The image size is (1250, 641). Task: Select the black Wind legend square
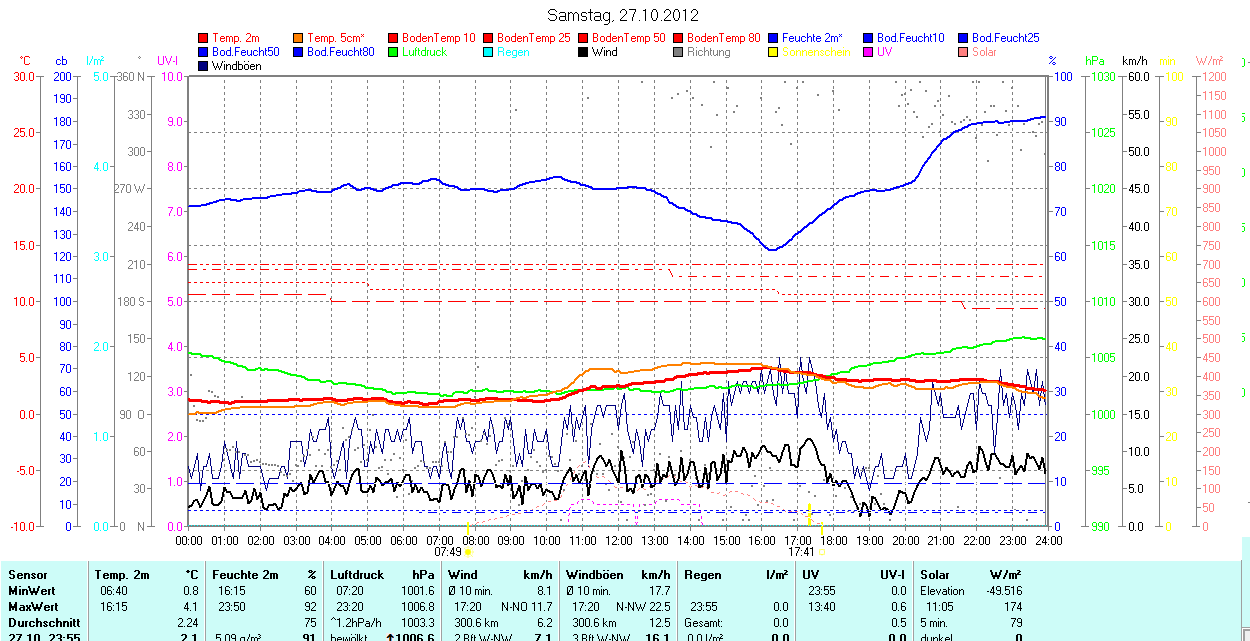pos(584,52)
